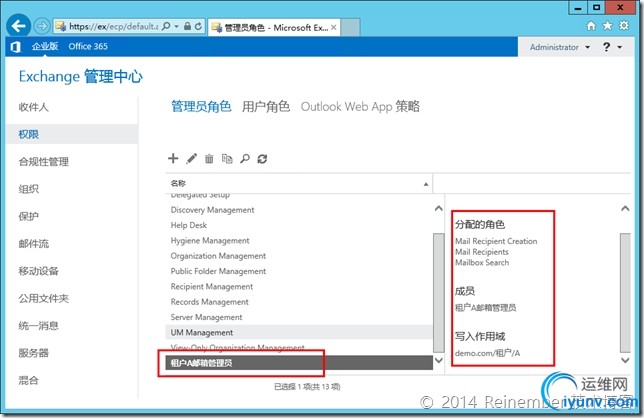Click the search icon in role toolbar
Viewport: 644px width, 418px height.
(x=245, y=158)
